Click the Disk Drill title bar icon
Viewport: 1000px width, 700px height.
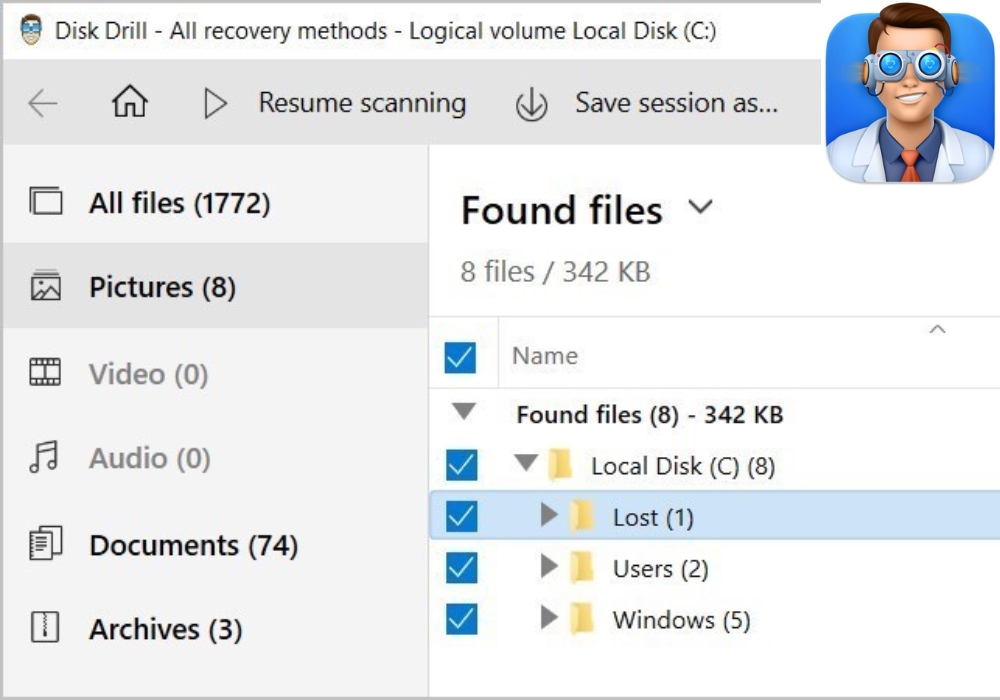click(31, 30)
